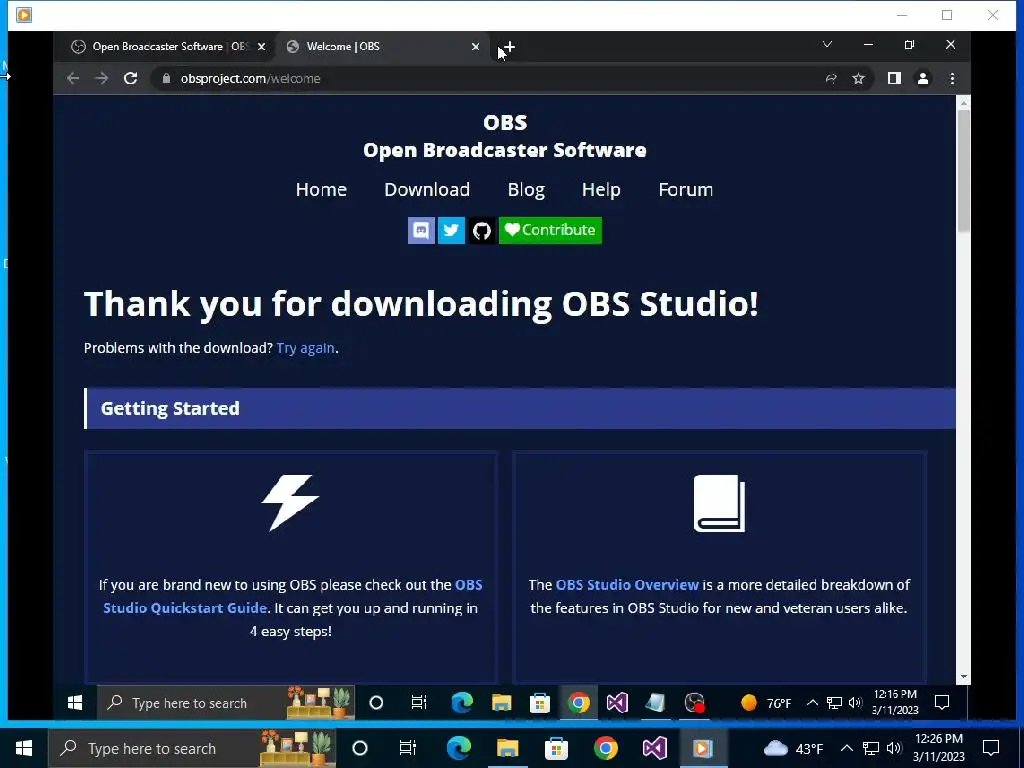1024x768 pixels.
Task: Click the page scrollbar thumb
Action: (x=963, y=170)
